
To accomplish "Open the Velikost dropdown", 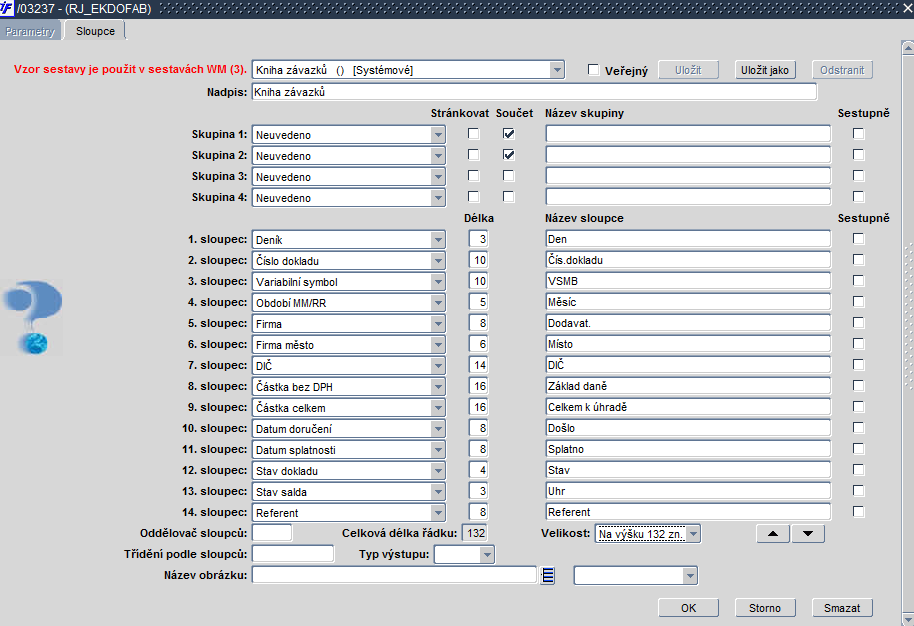I will tap(693, 534).
